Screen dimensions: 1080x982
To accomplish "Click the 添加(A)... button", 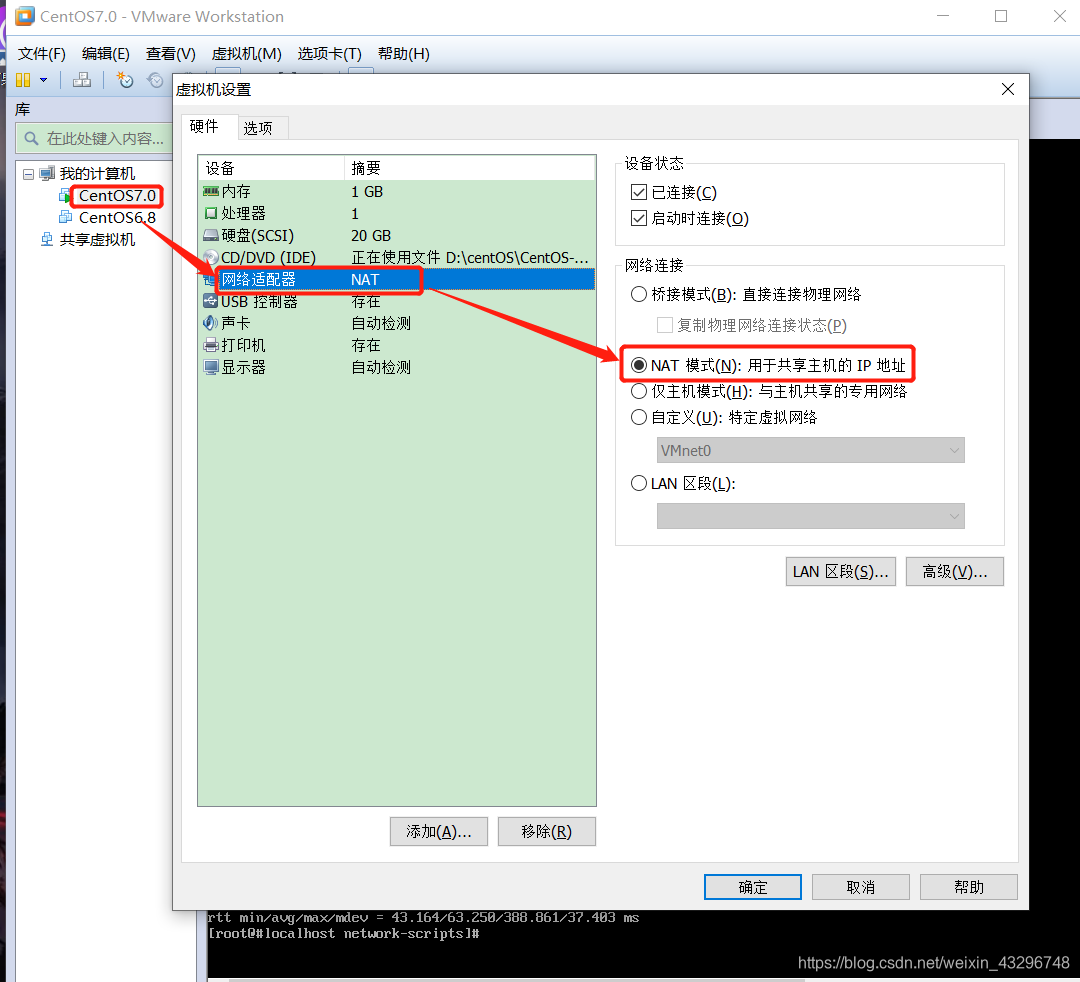I will click(x=439, y=832).
